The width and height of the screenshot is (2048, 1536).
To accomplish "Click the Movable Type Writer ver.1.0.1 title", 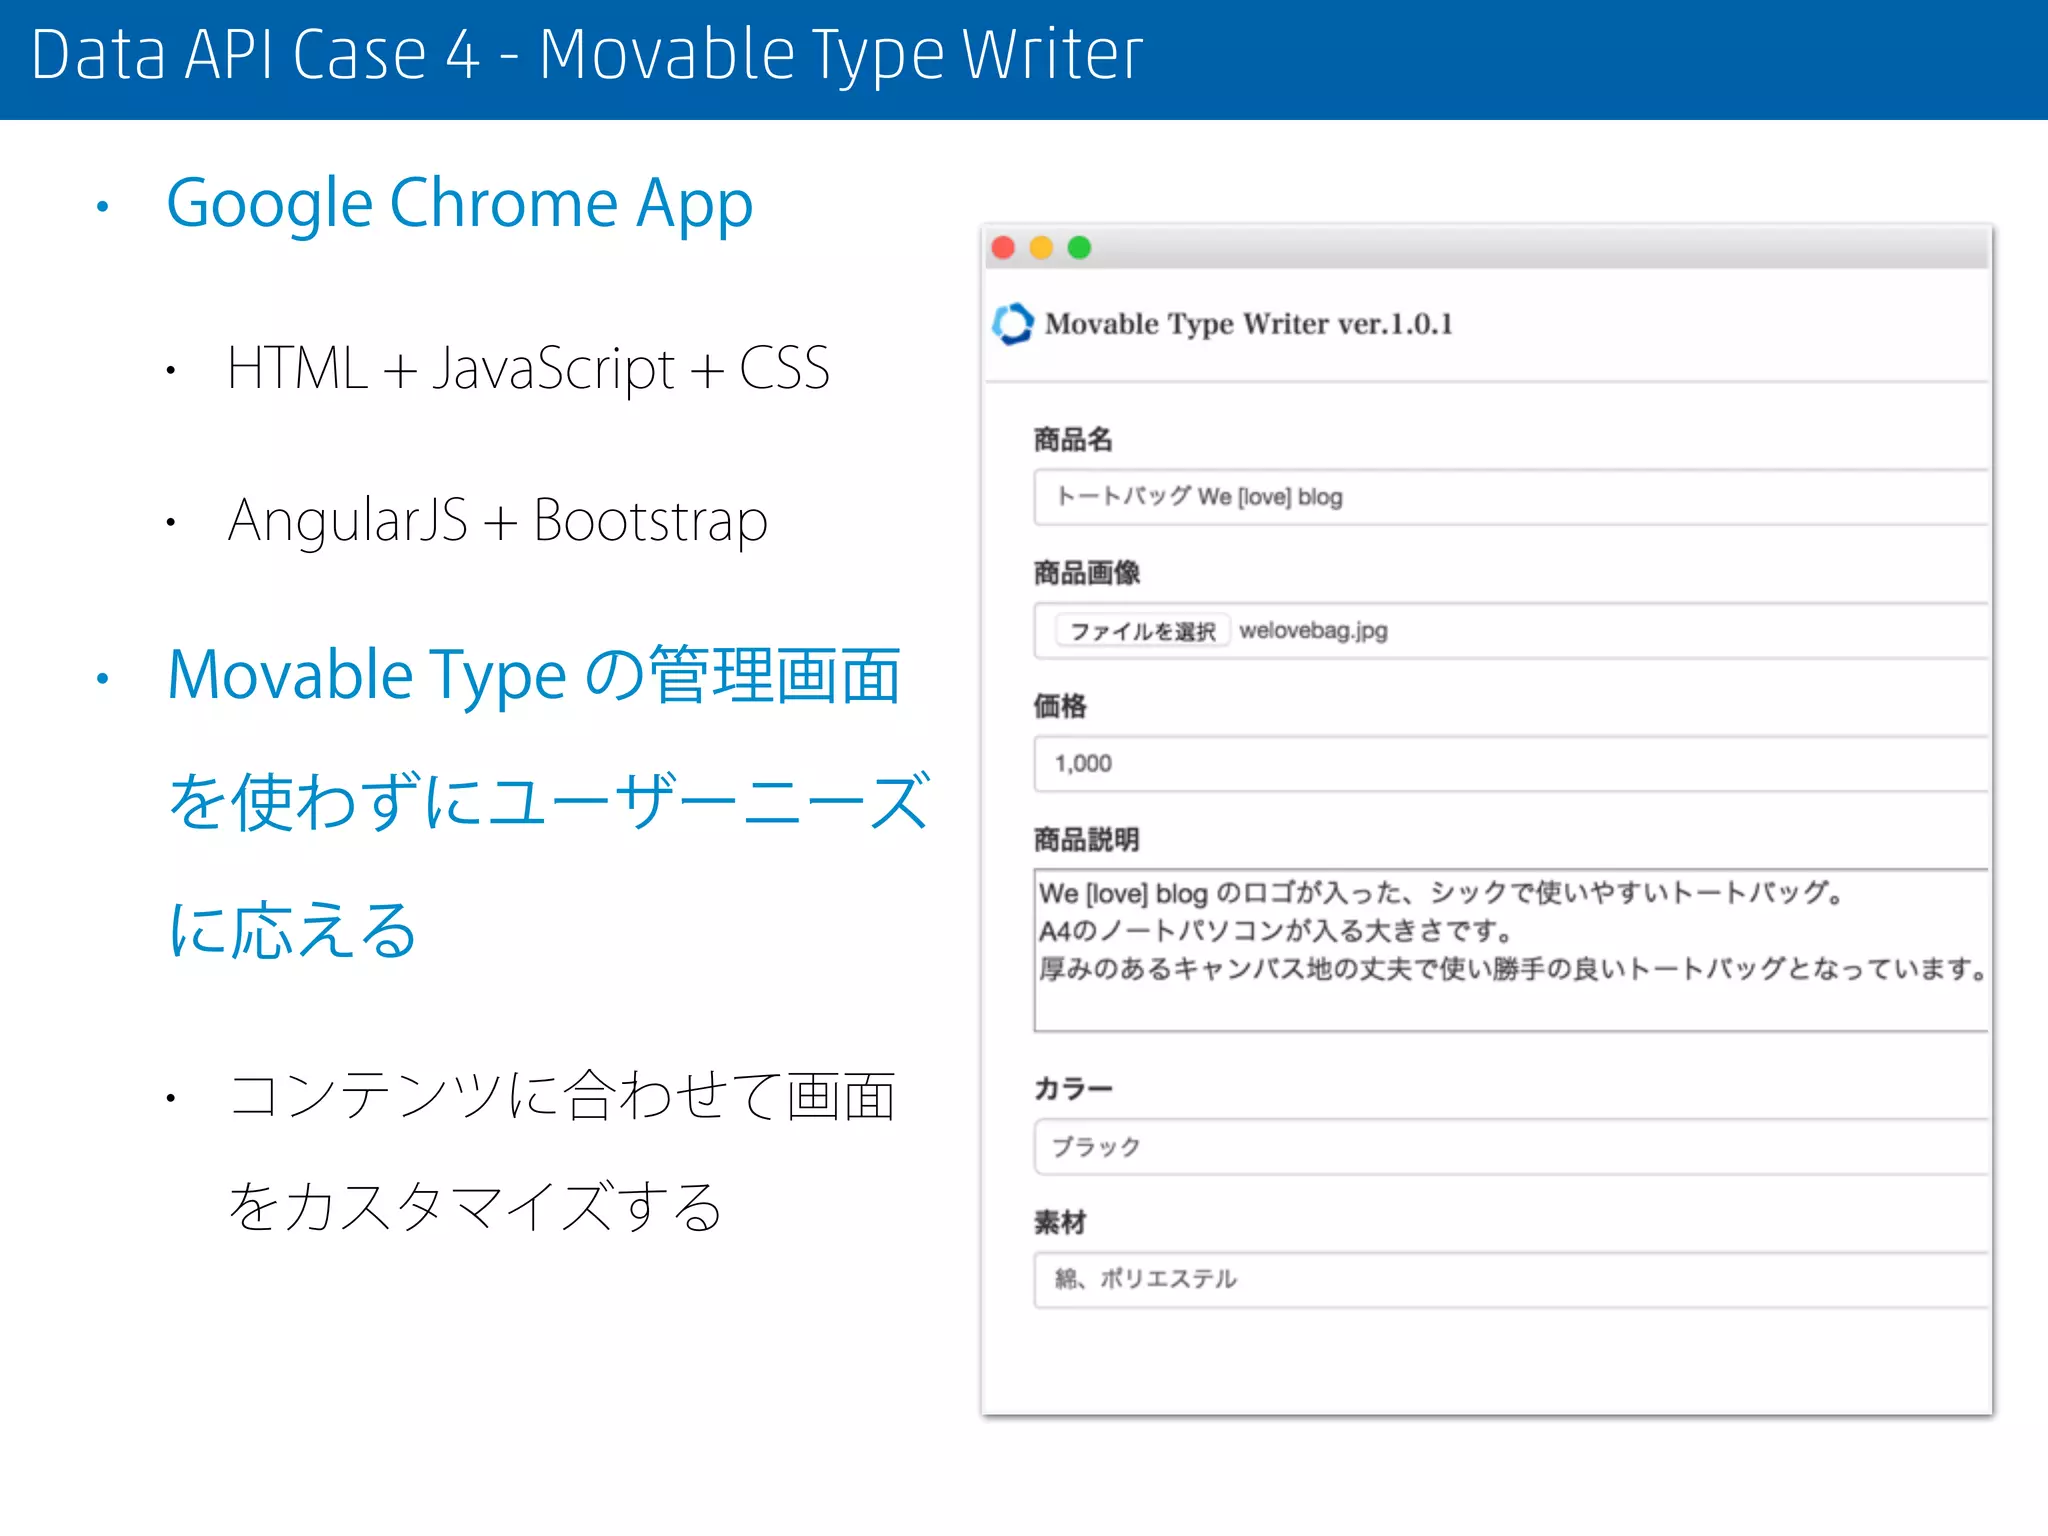I will pos(1248,324).
